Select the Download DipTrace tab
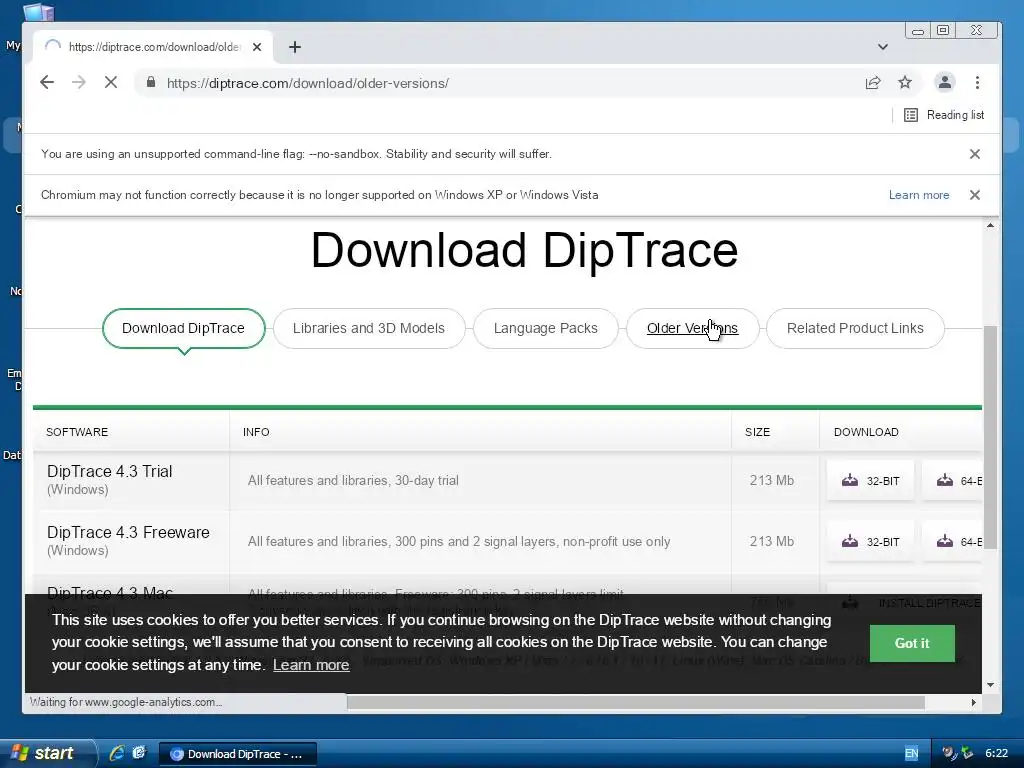1024x768 pixels. 184,328
